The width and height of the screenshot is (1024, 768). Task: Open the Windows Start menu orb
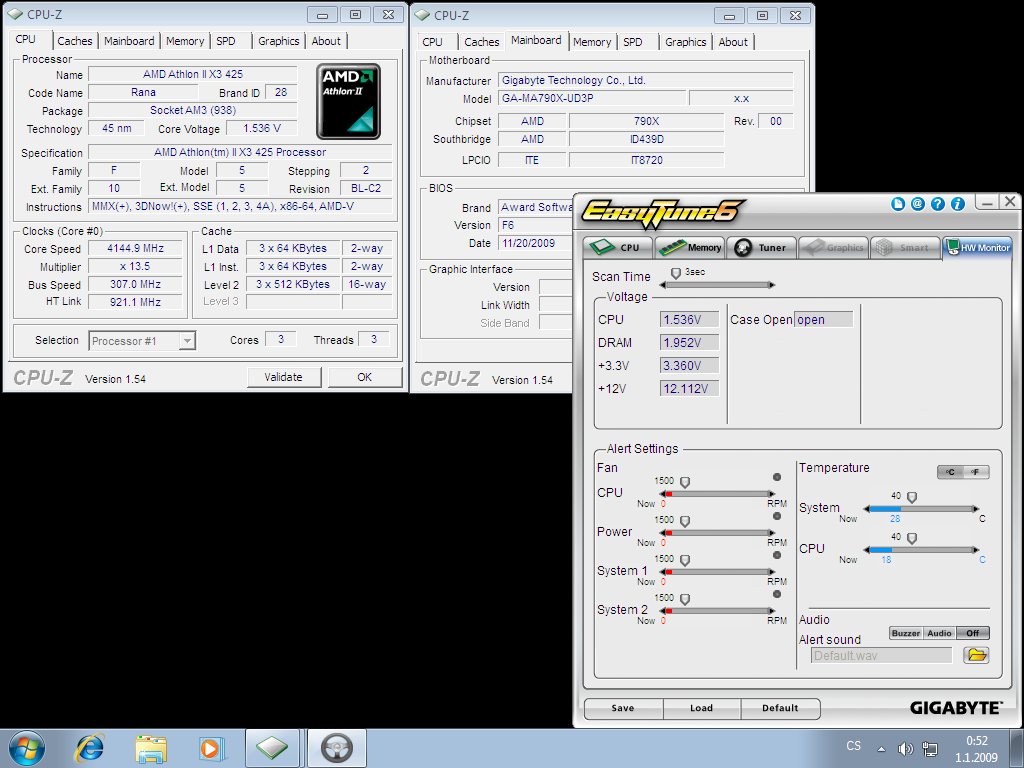click(x=27, y=748)
